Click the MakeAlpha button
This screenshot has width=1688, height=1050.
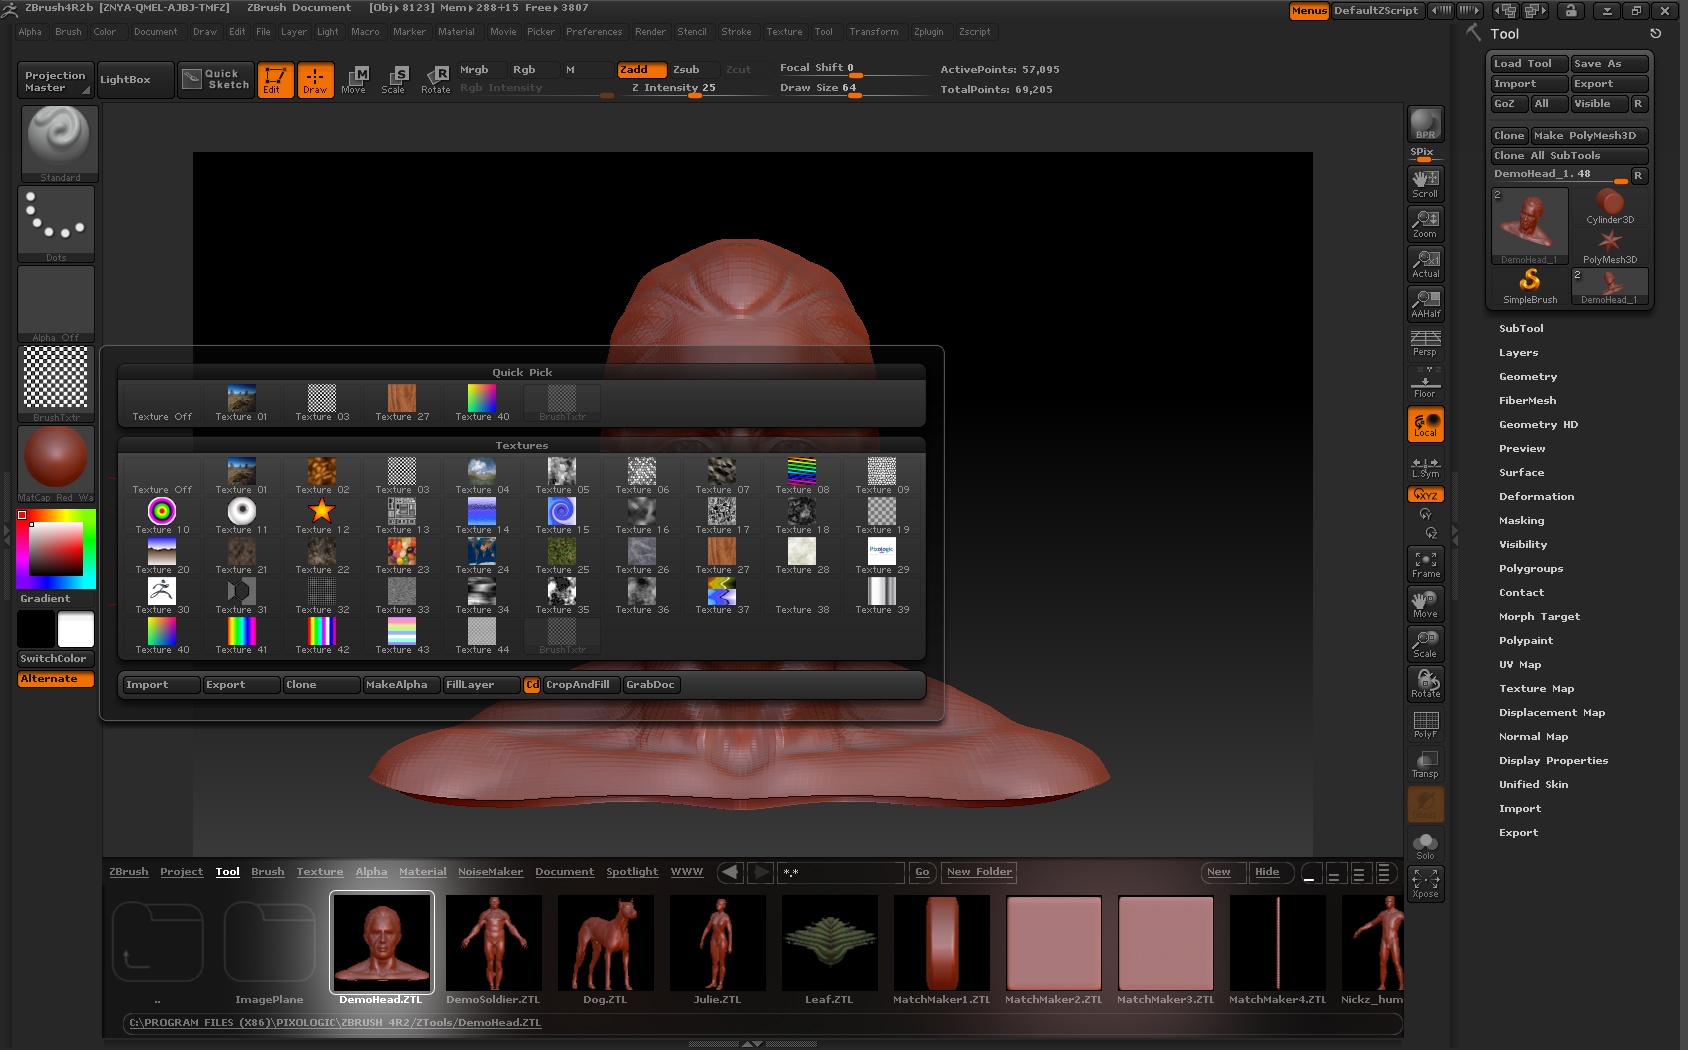point(401,685)
